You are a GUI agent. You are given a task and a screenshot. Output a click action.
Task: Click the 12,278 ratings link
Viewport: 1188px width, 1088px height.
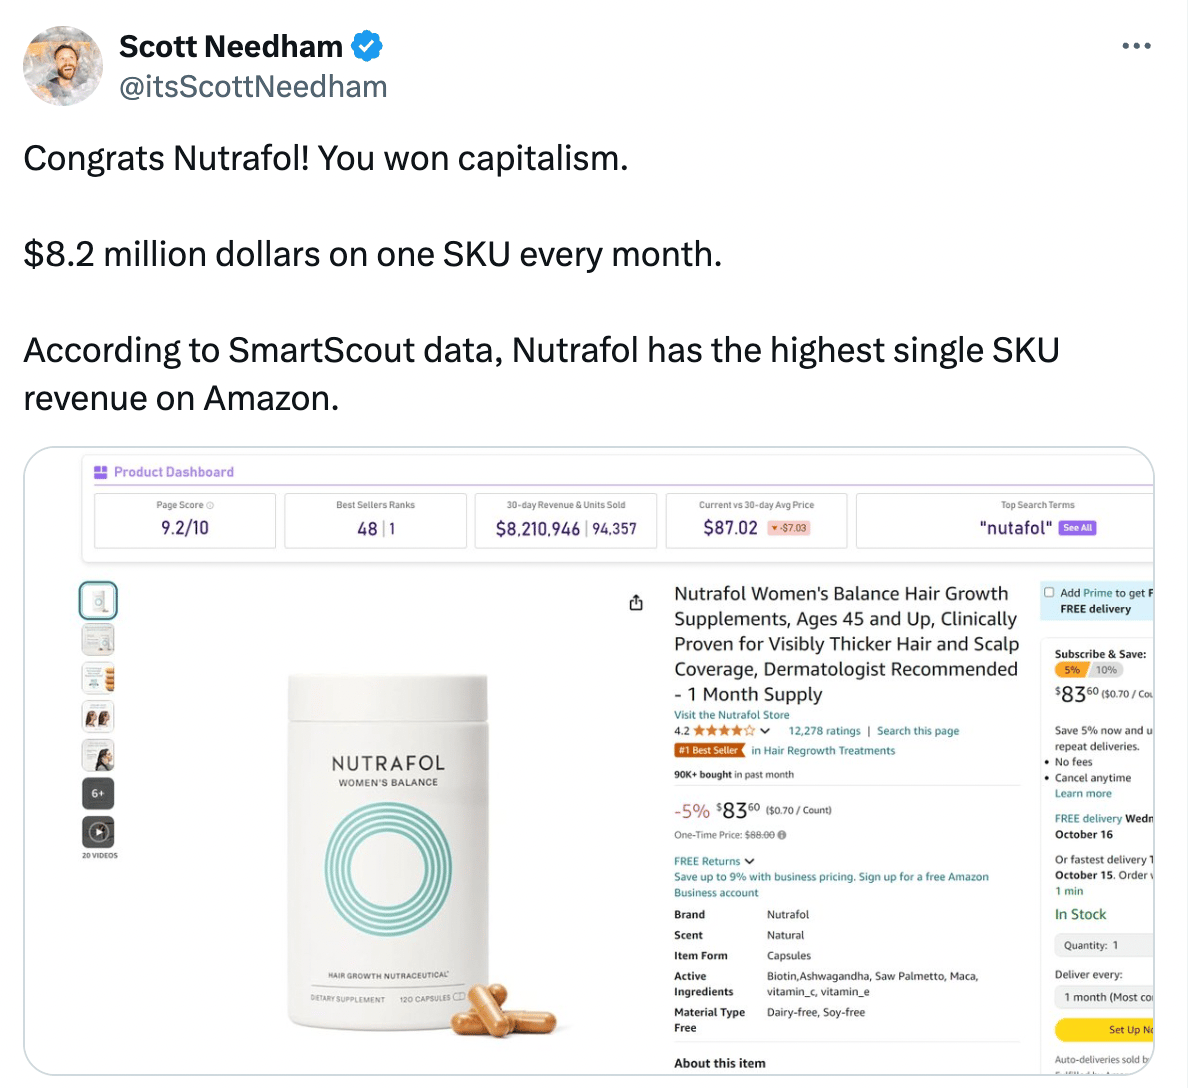pos(824,731)
